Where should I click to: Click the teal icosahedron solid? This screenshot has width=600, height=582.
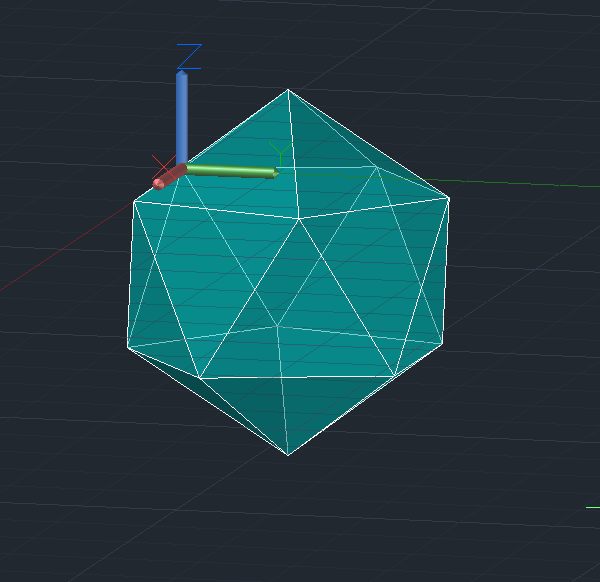click(x=288, y=272)
